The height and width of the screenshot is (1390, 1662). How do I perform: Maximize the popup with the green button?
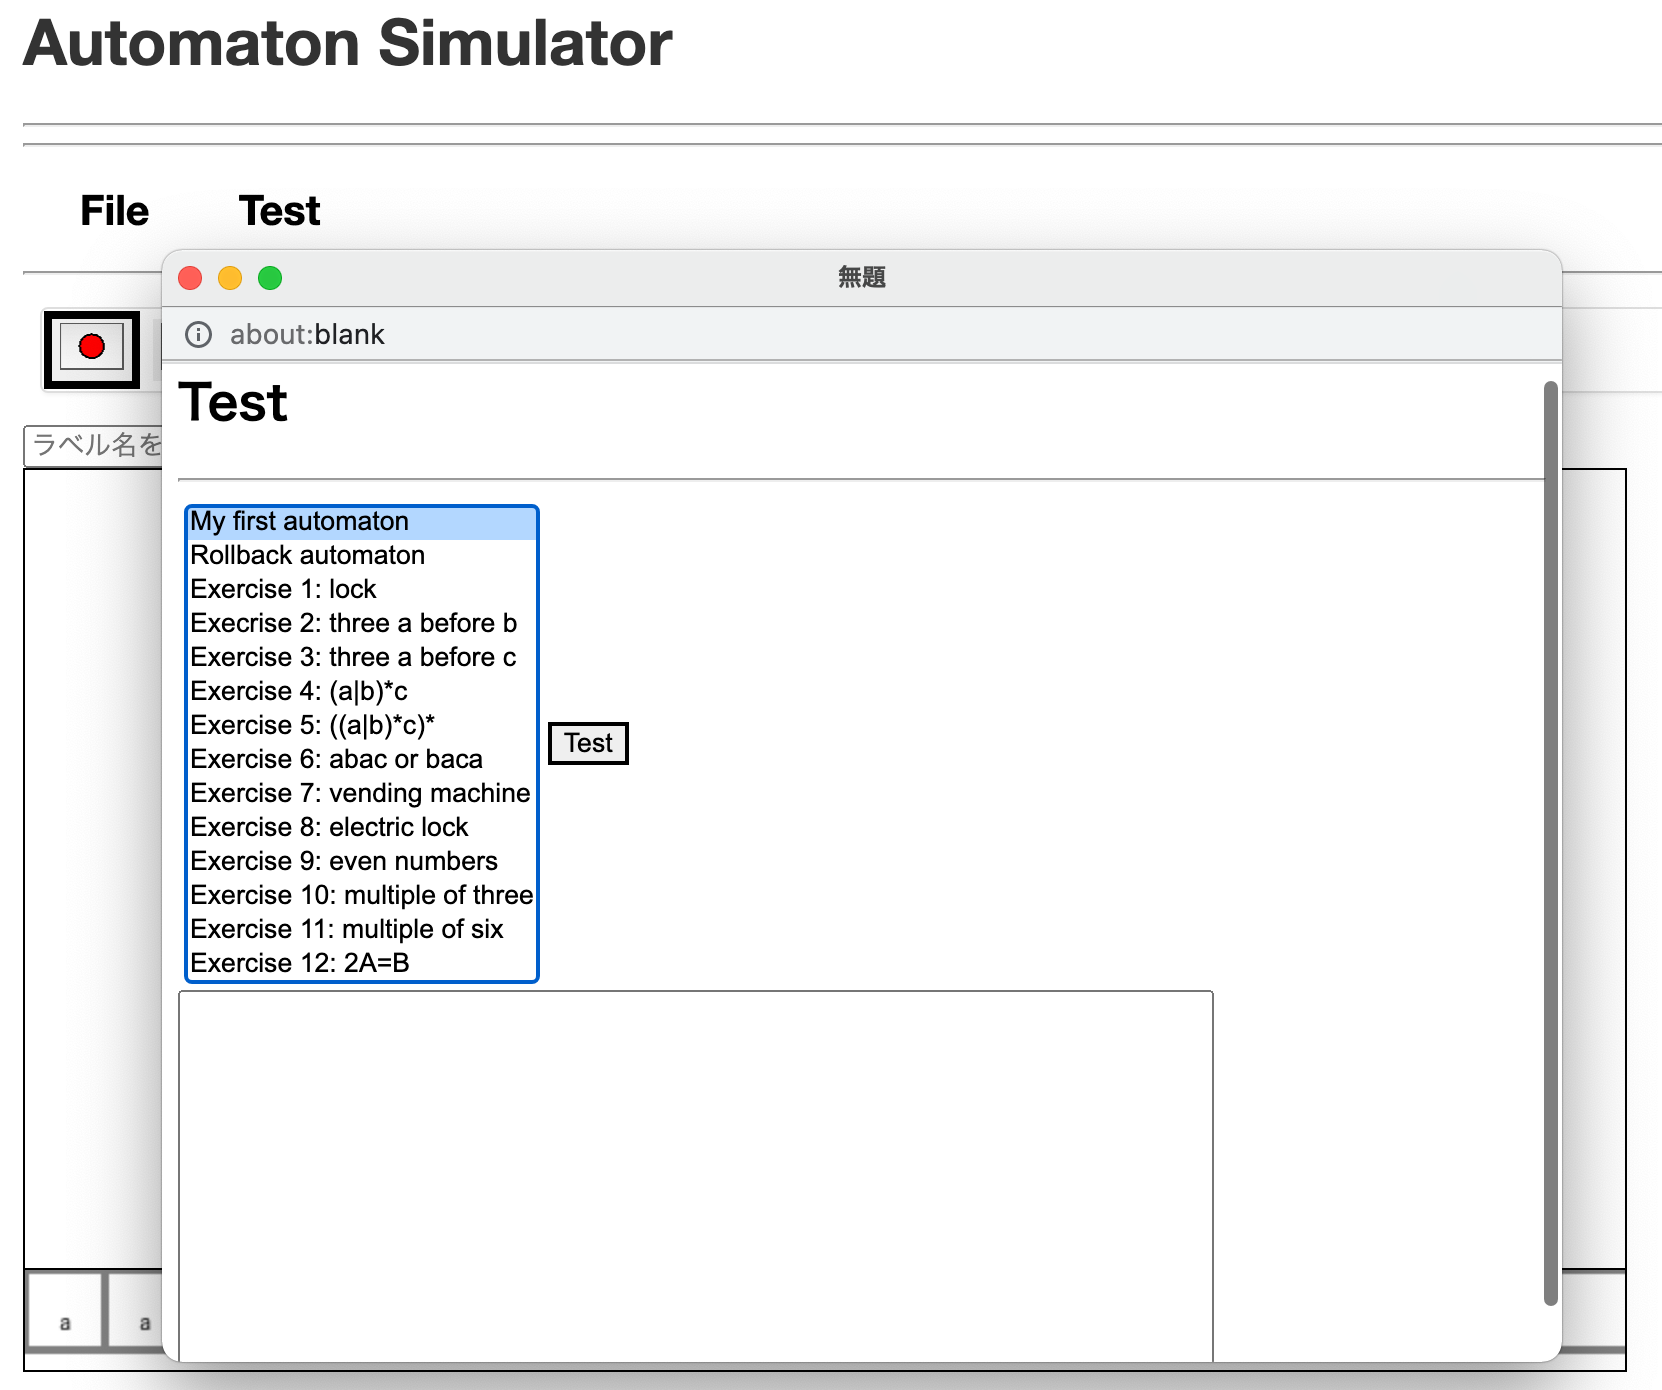[270, 278]
